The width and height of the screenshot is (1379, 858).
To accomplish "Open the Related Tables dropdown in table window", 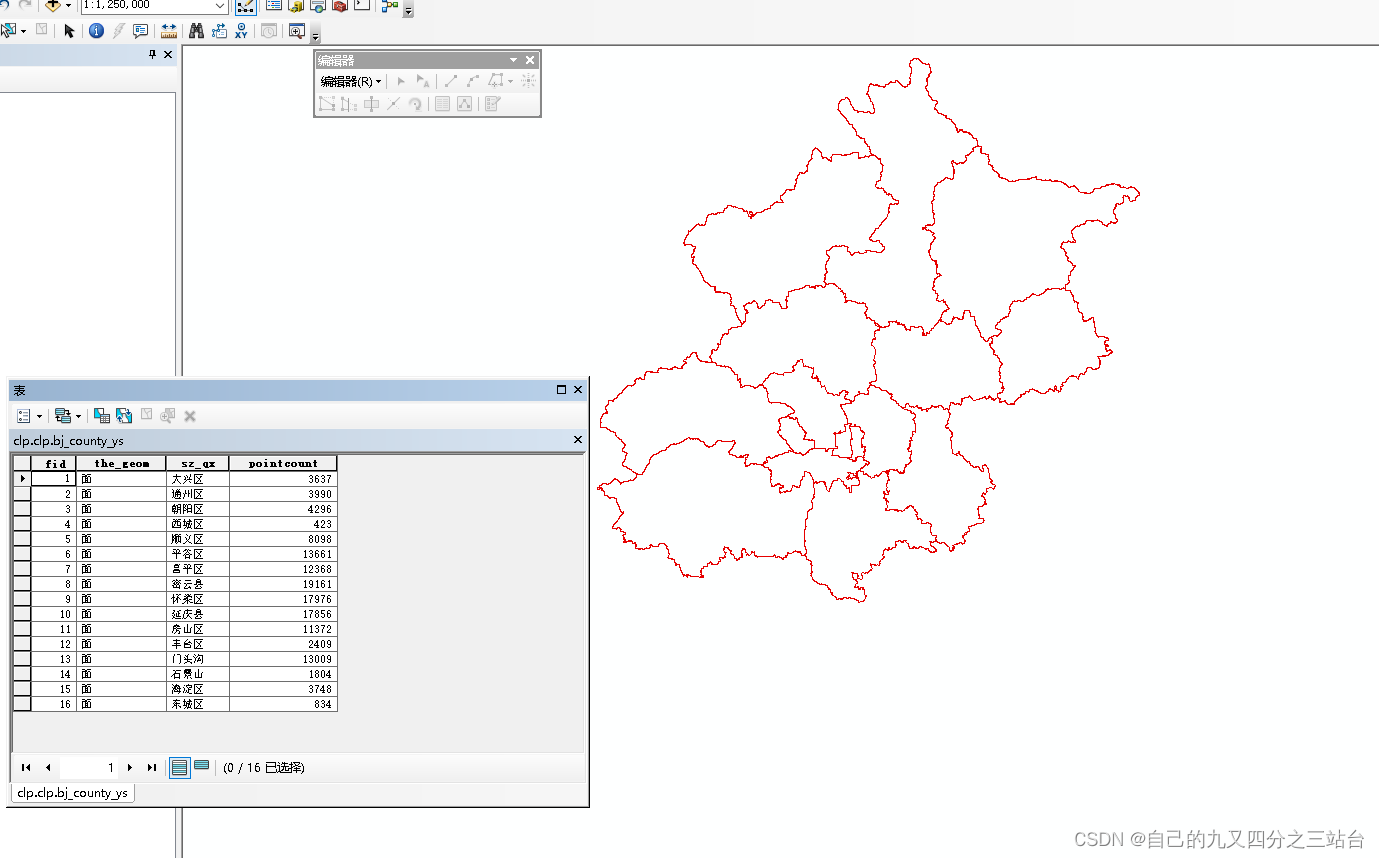I will tap(67, 415).
